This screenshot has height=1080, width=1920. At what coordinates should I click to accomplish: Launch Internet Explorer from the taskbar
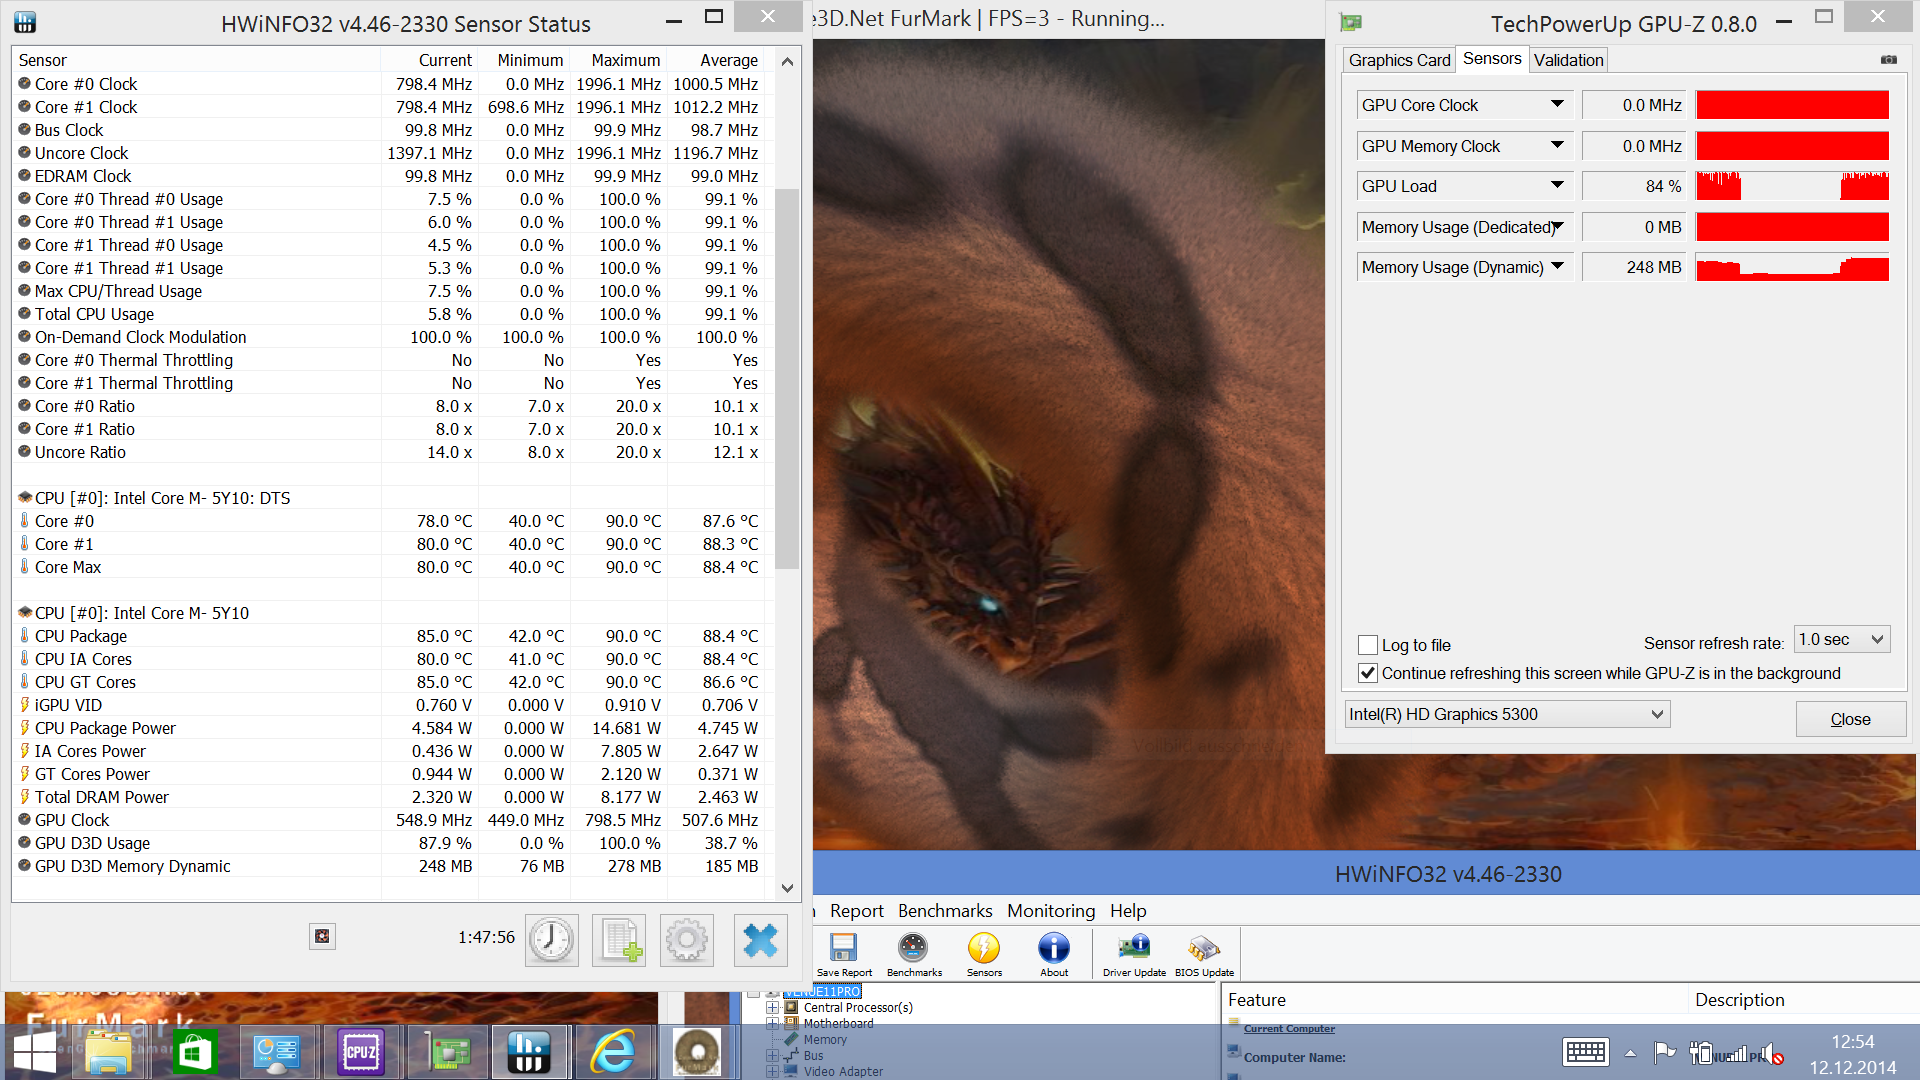(612, 1052)
